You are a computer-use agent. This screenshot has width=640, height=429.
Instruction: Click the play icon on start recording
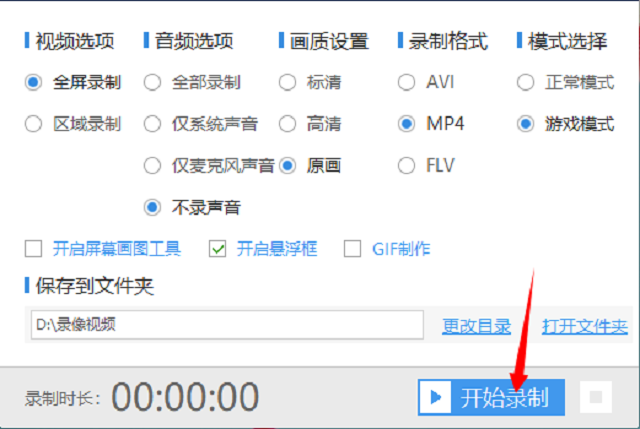click(x=436, y=397)
